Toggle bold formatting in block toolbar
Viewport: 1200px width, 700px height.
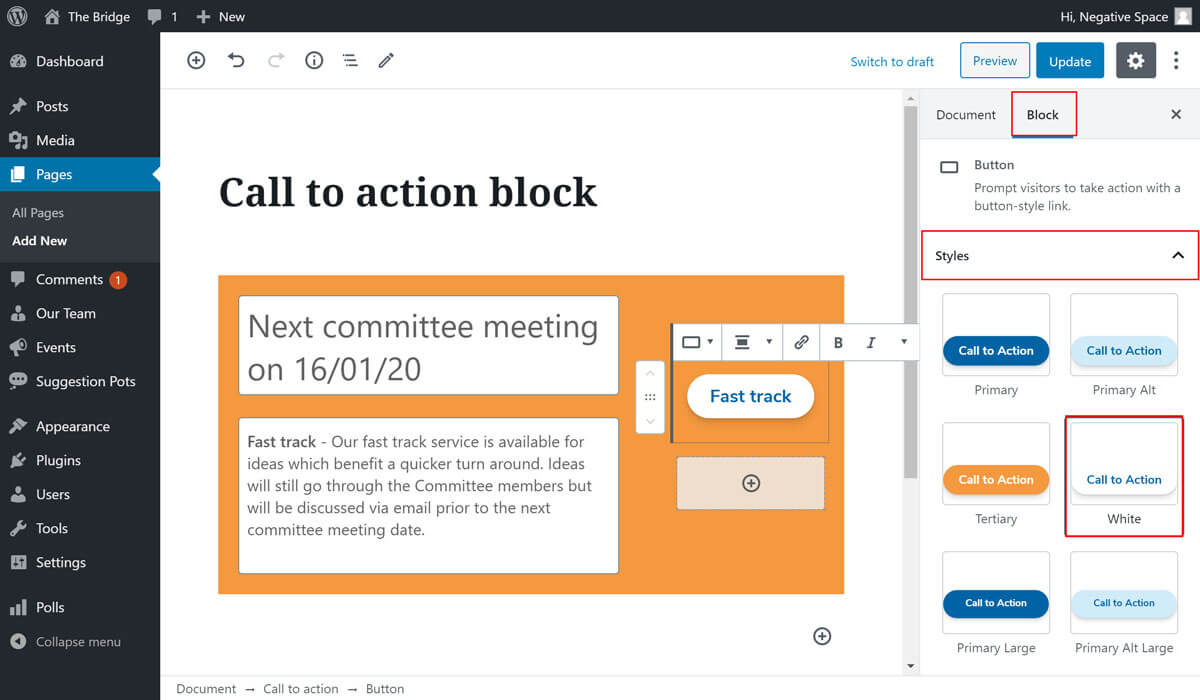tap(838, 342)
